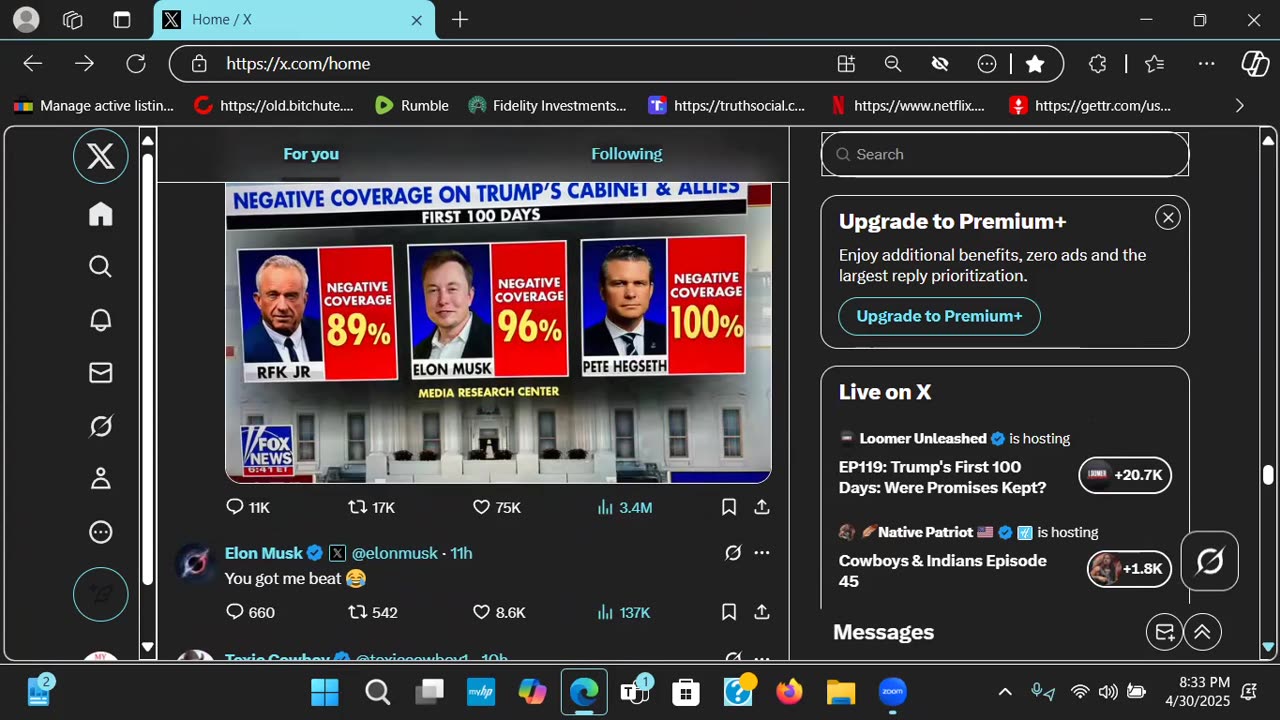
Task: Open more options on Elon Musk's post
Action: click(762, 553)
